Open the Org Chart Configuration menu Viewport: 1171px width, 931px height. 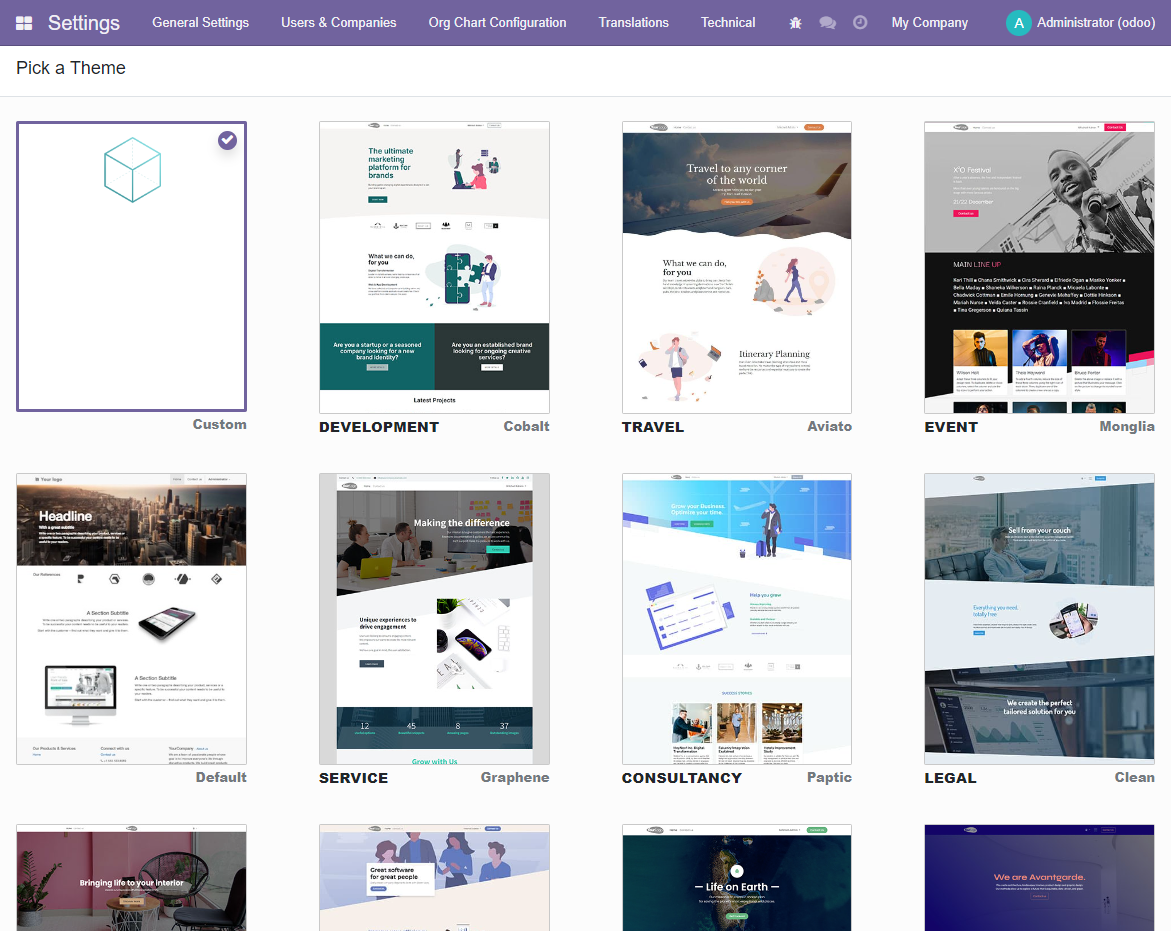(497, 23)
